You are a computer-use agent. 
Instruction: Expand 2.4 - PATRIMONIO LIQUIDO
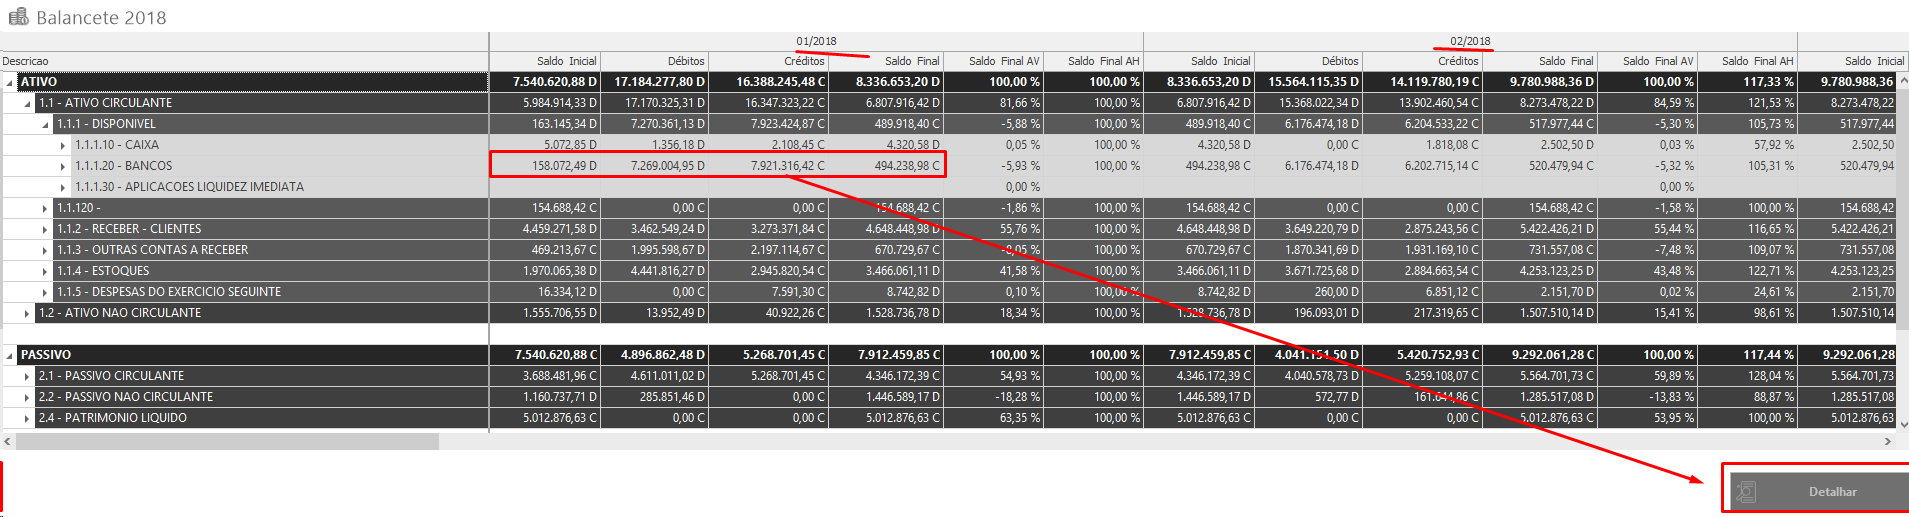coord(27,419)
